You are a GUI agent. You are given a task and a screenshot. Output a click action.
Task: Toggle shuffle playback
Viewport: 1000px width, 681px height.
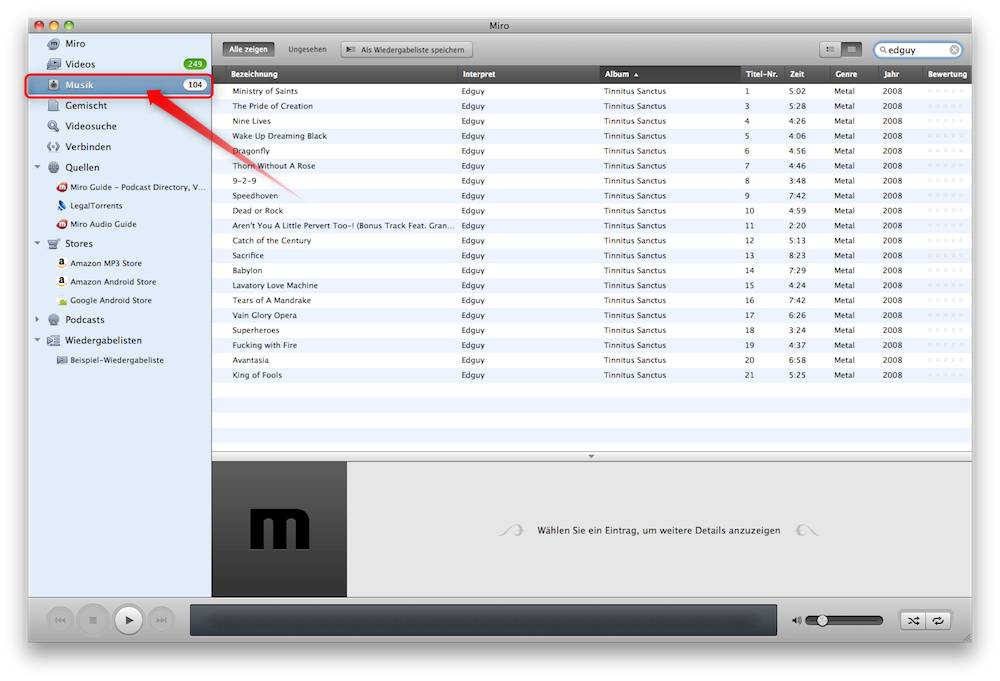pos(913,620)
